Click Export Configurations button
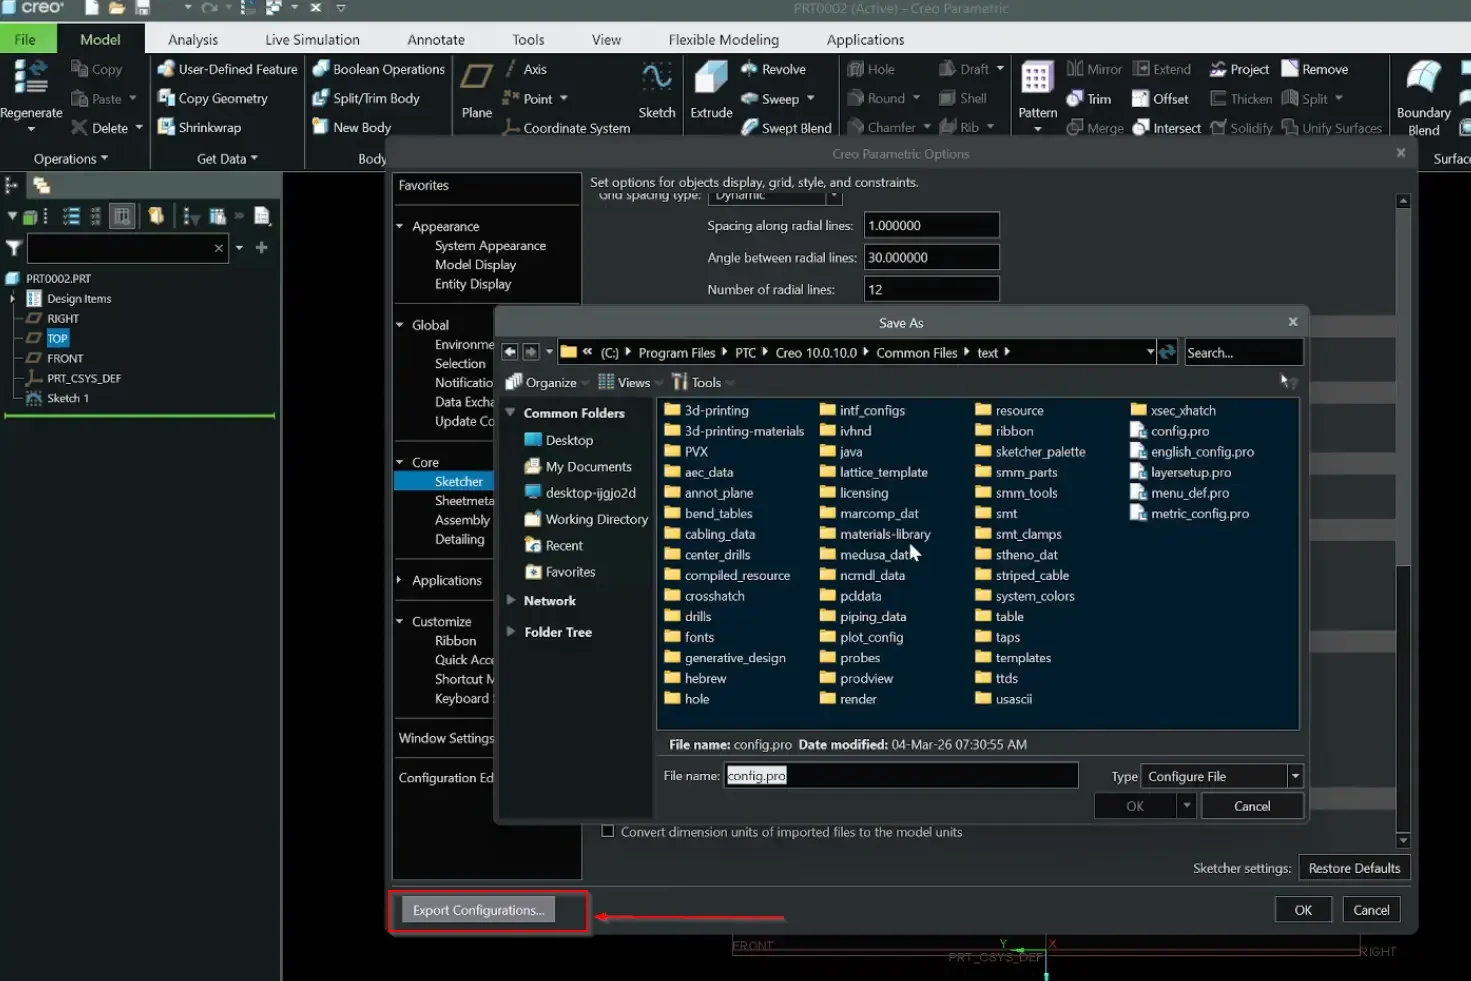 pyautogui.click(x=478, y=910)
